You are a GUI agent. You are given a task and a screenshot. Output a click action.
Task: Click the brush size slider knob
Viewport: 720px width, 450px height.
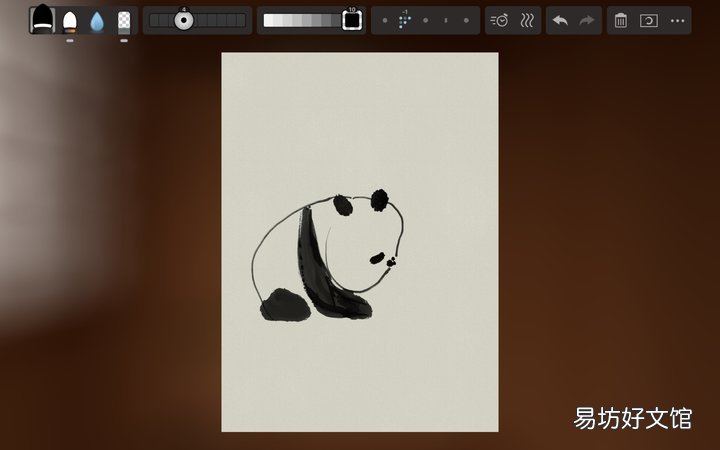(184, 20)
